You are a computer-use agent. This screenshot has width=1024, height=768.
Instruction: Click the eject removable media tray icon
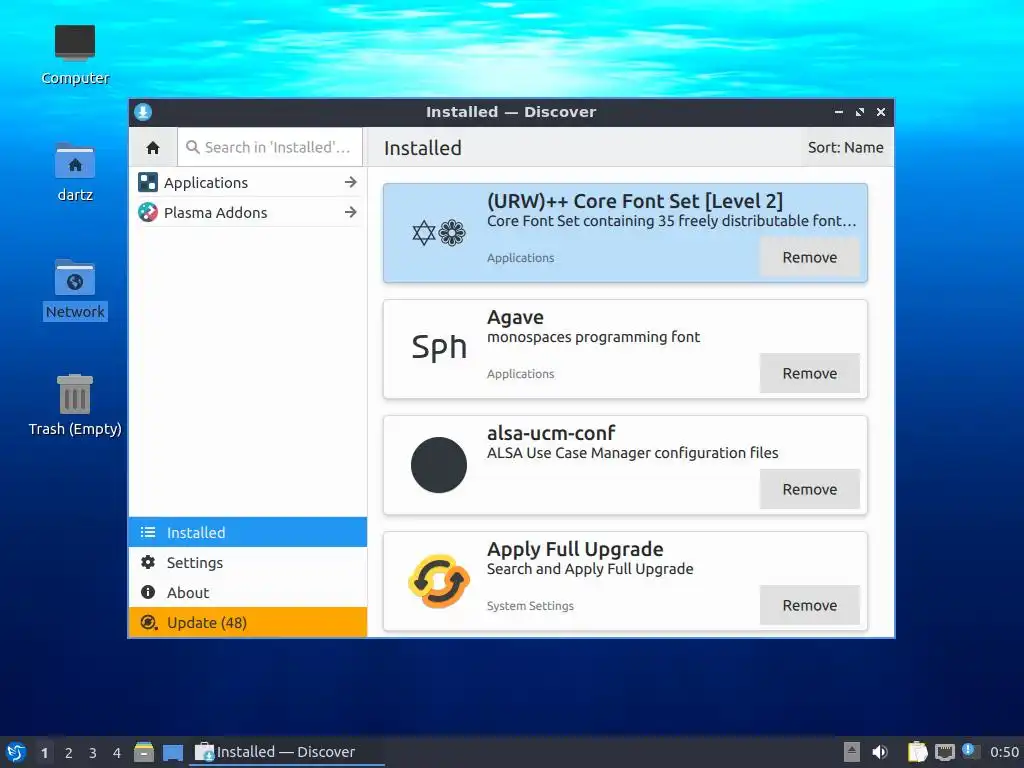[x=852, y=752]
